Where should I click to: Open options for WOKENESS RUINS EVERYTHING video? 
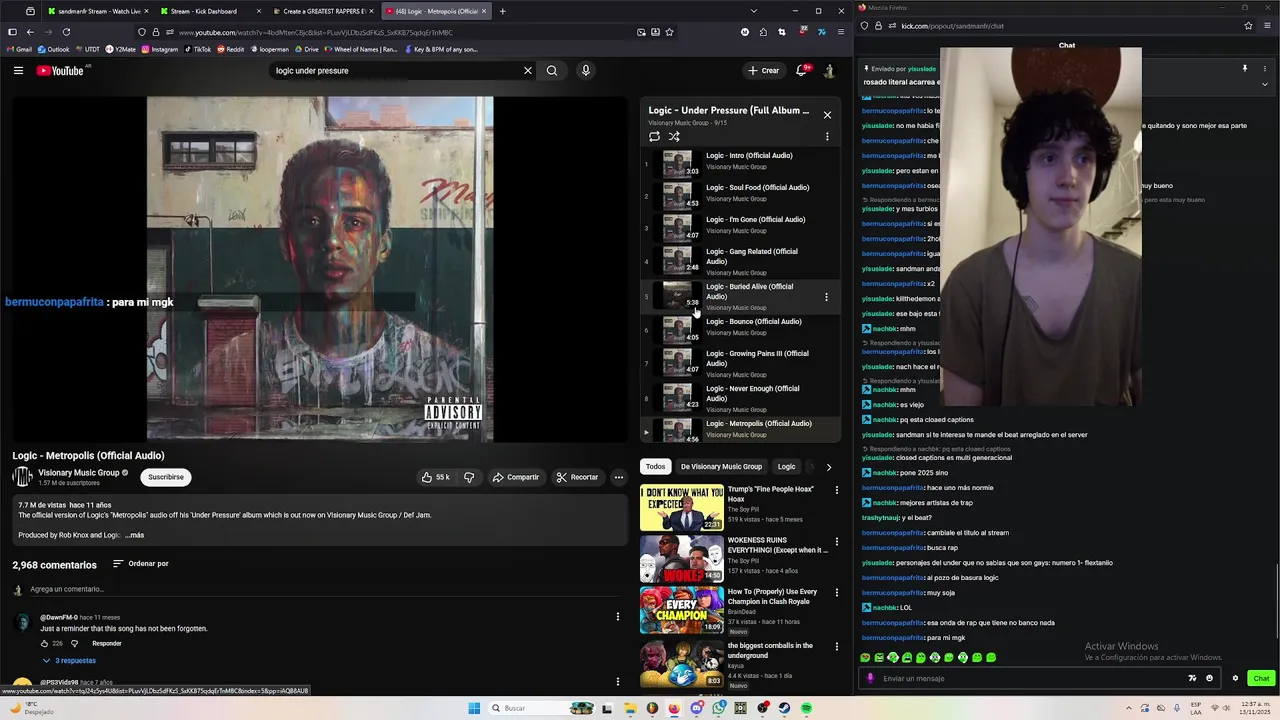837,541
